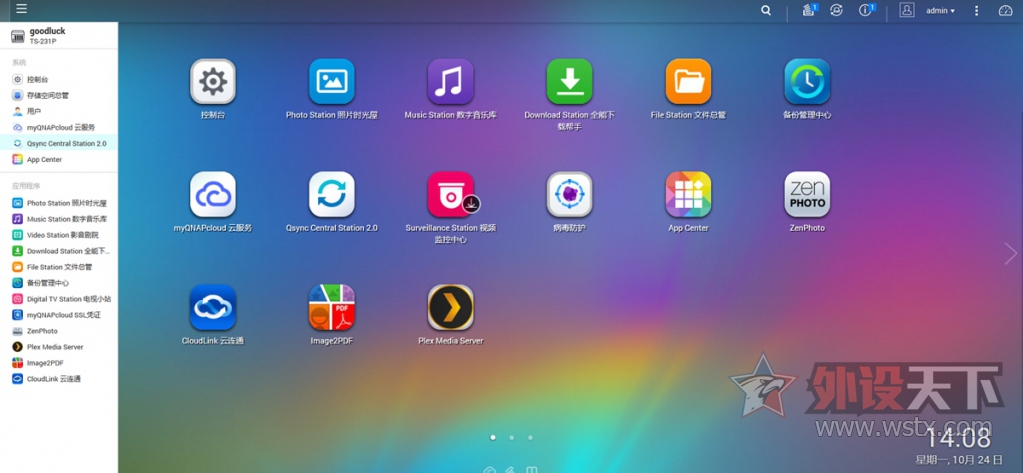Image resolution: width=1023 pixels, height=473 pixels.
Task: Open the 控制台 desktop icon
Action: pos(213,82)
